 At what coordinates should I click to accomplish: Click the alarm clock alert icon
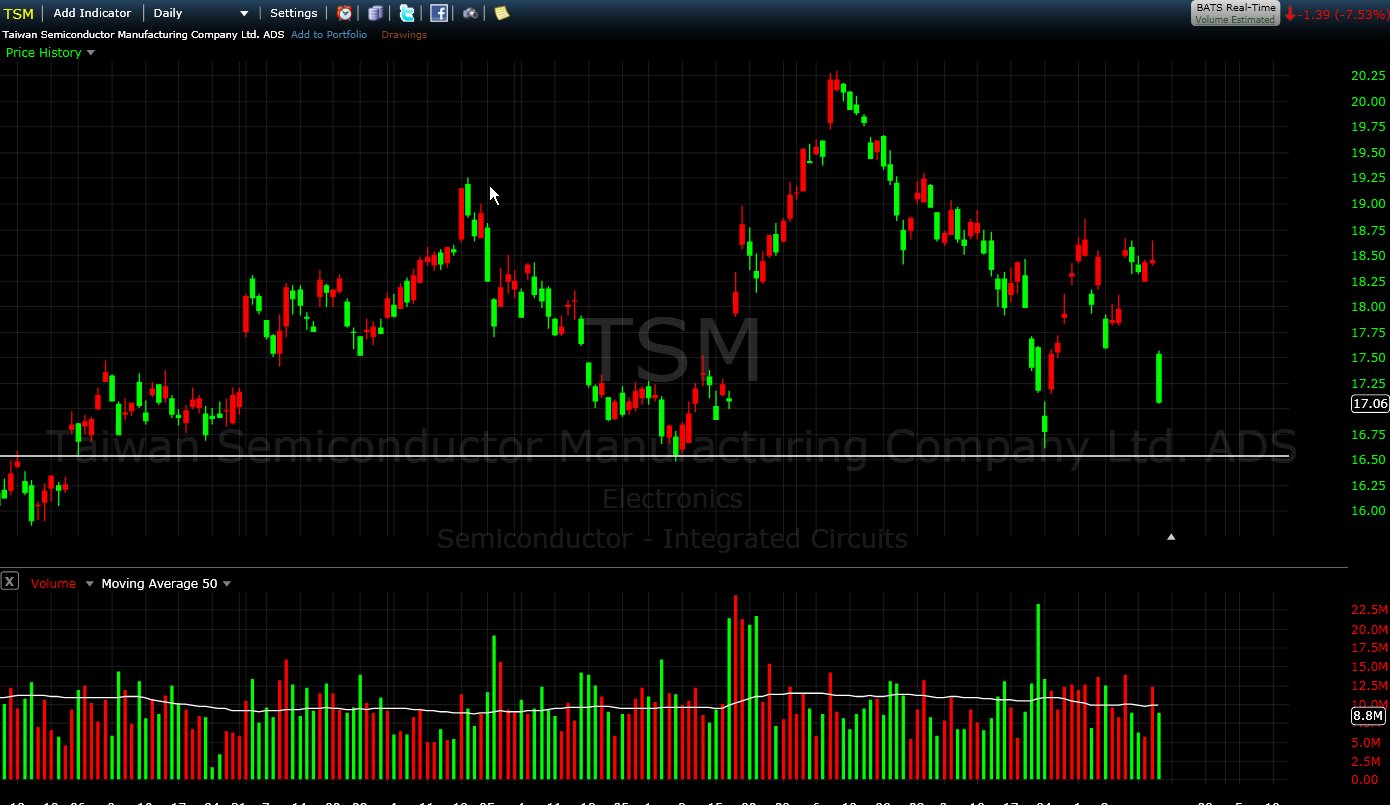344,13
